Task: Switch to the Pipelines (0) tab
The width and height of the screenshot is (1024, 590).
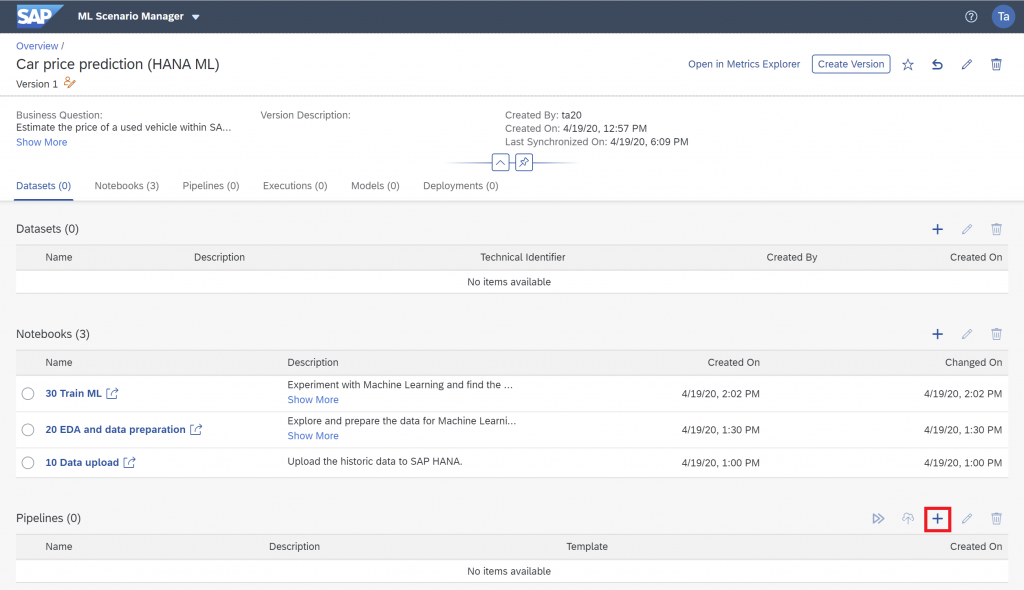Action: pos(211,186)
